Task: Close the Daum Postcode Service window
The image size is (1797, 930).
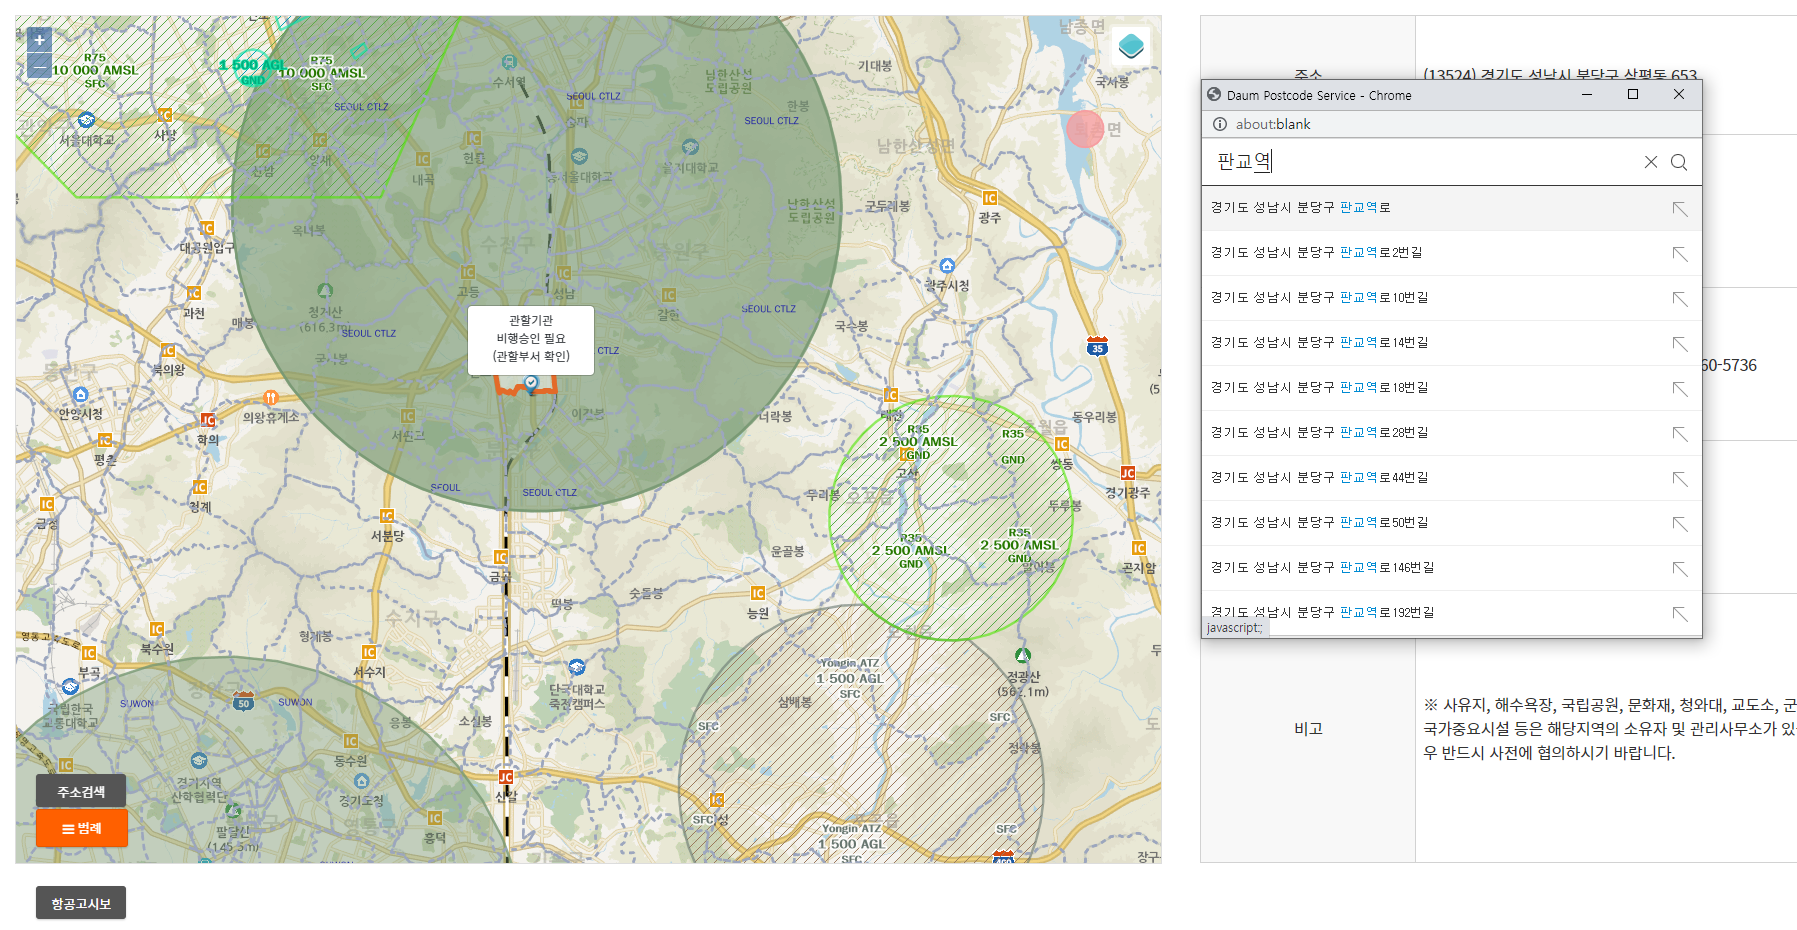Action: tap(1679, 94)
